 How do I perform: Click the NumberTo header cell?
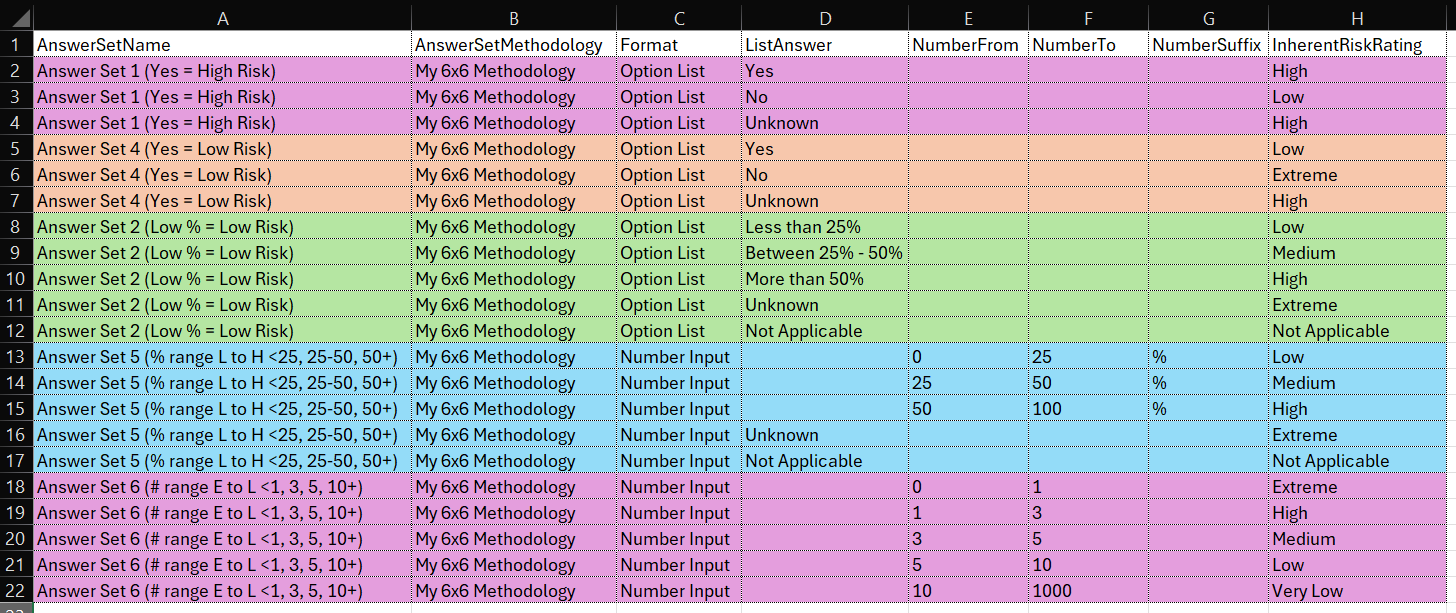1088,45
